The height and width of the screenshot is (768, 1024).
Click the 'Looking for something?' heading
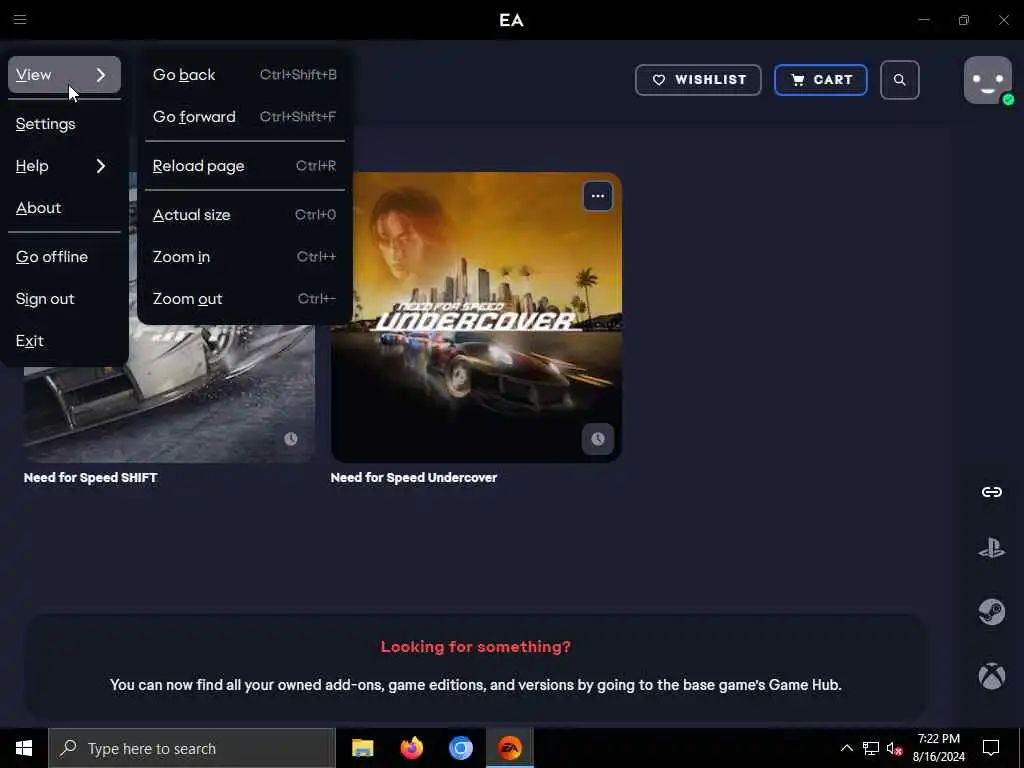click(475, 647)
